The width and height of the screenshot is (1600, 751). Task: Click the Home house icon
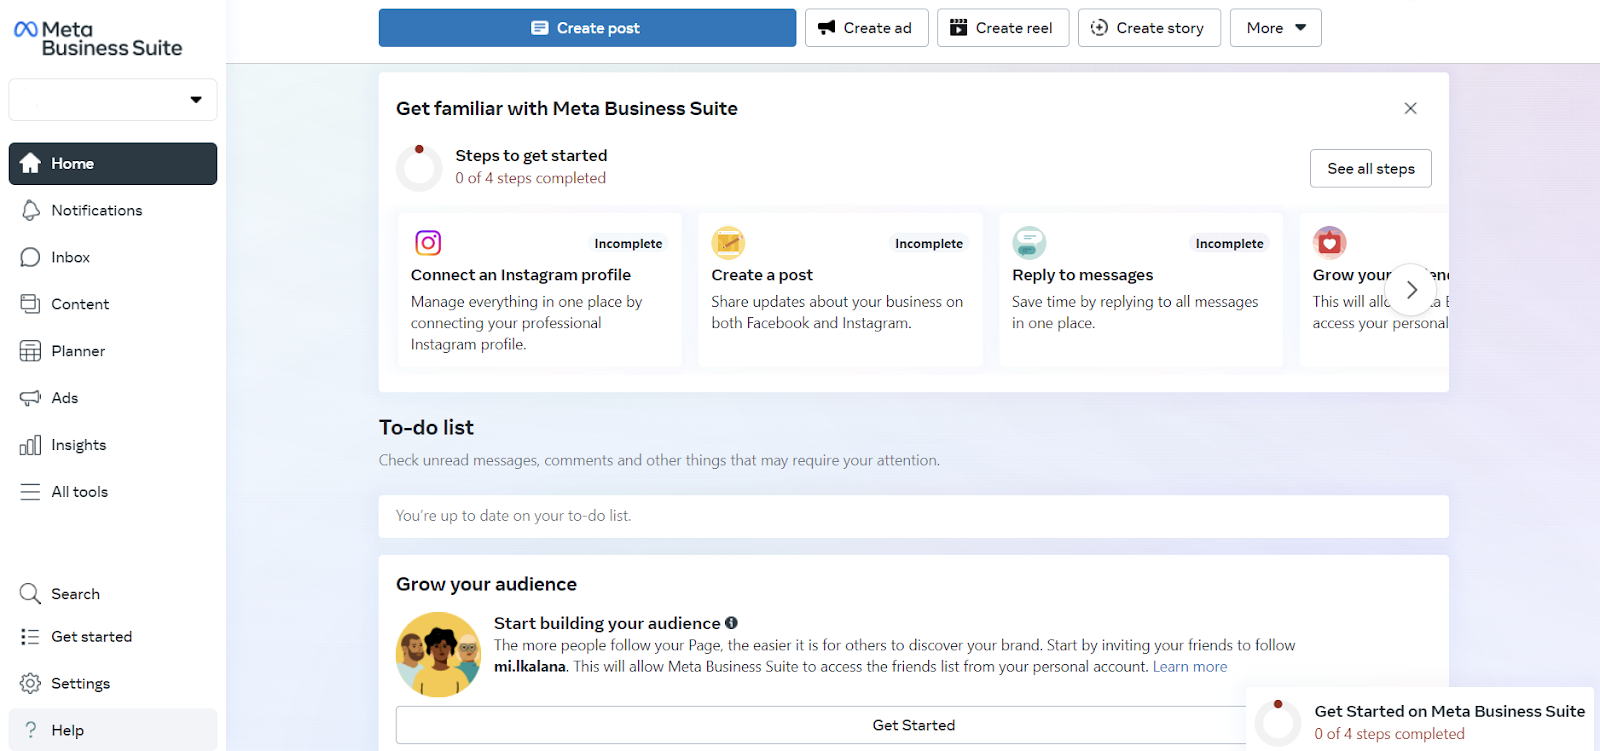click(x=30, y=163)
